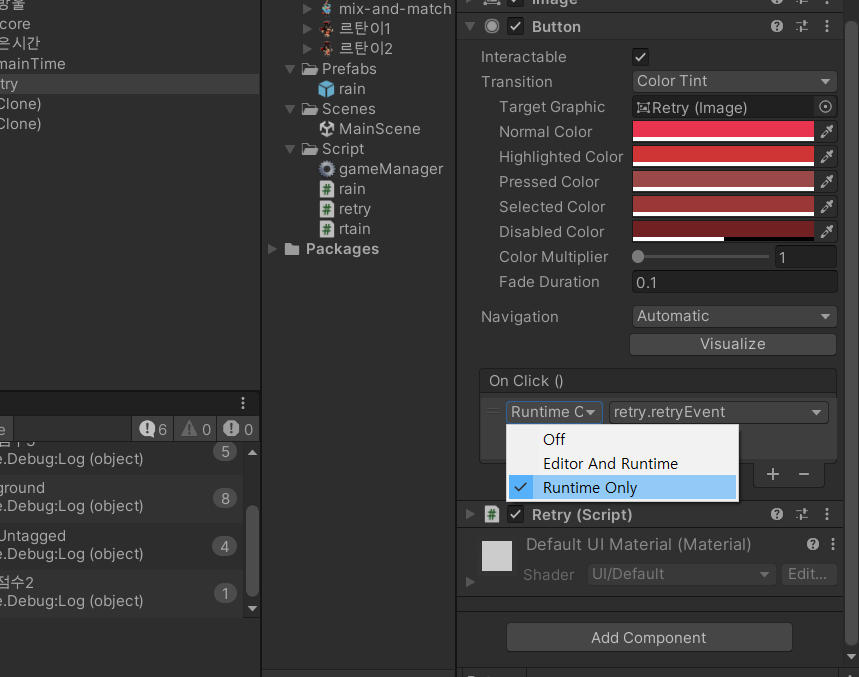The width and height of the screenshot is (859, 677).
Task: Pick Selected Color with eyedropper icon
Action: 827,206
